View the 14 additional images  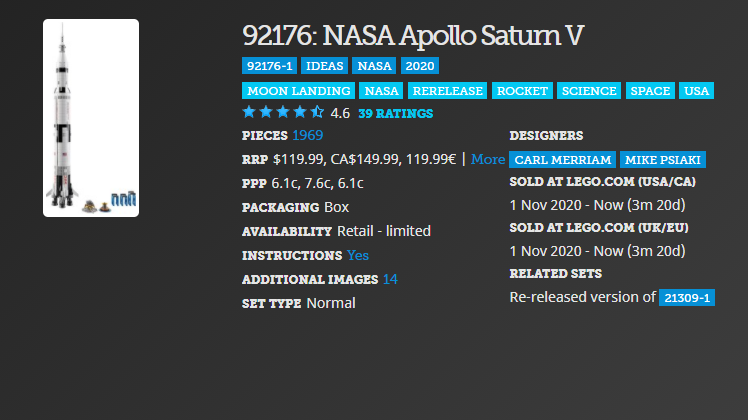390,279
